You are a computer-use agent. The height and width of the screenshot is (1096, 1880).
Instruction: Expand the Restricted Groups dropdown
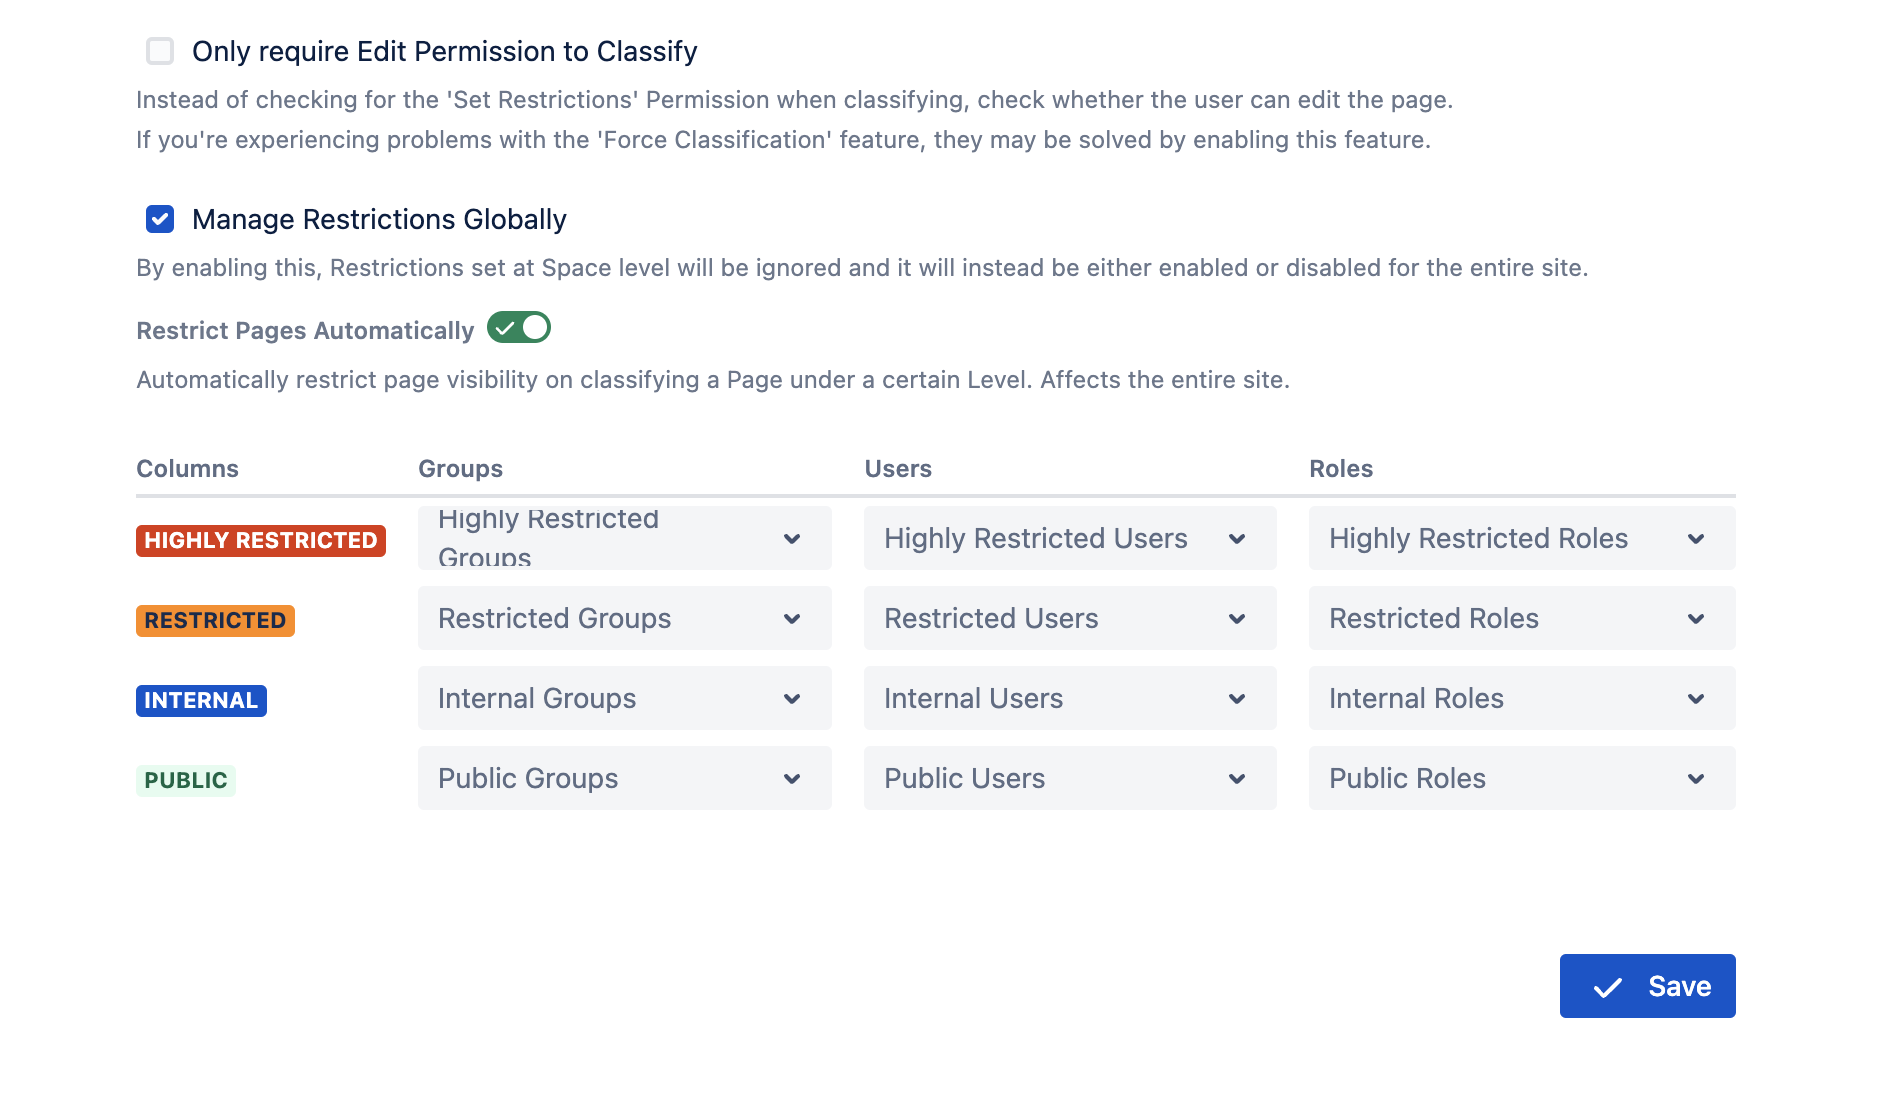tap(624, 618)
